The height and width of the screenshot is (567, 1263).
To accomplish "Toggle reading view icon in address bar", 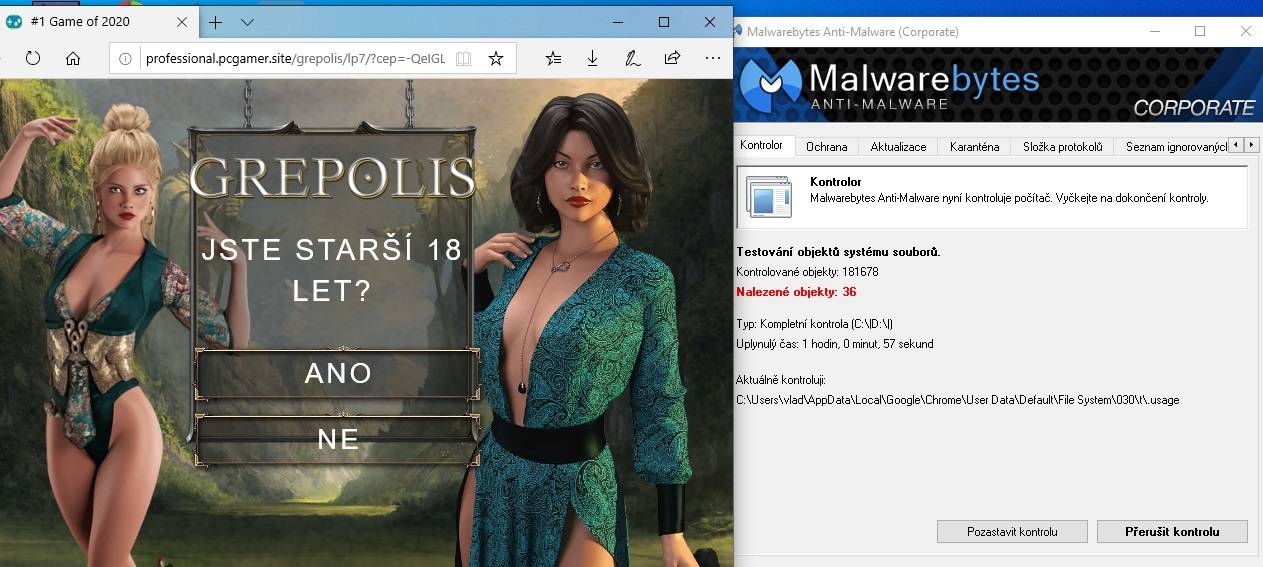I will pyautogui.click(x=463, y=59).
